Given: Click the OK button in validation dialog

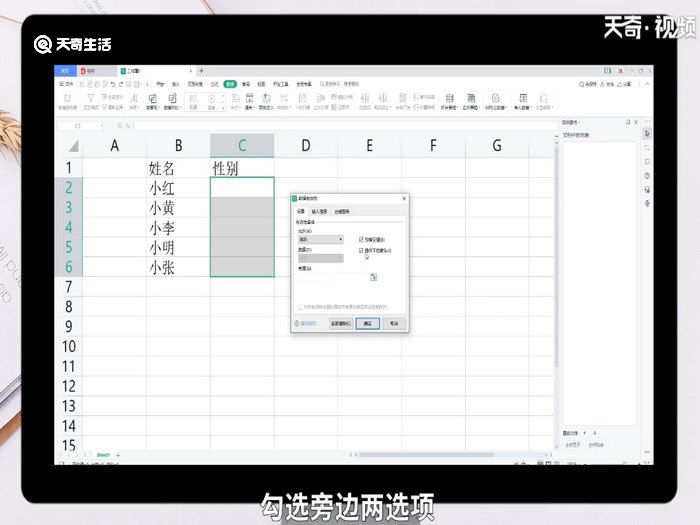Looking at the screenshot, I should (367, 323).
